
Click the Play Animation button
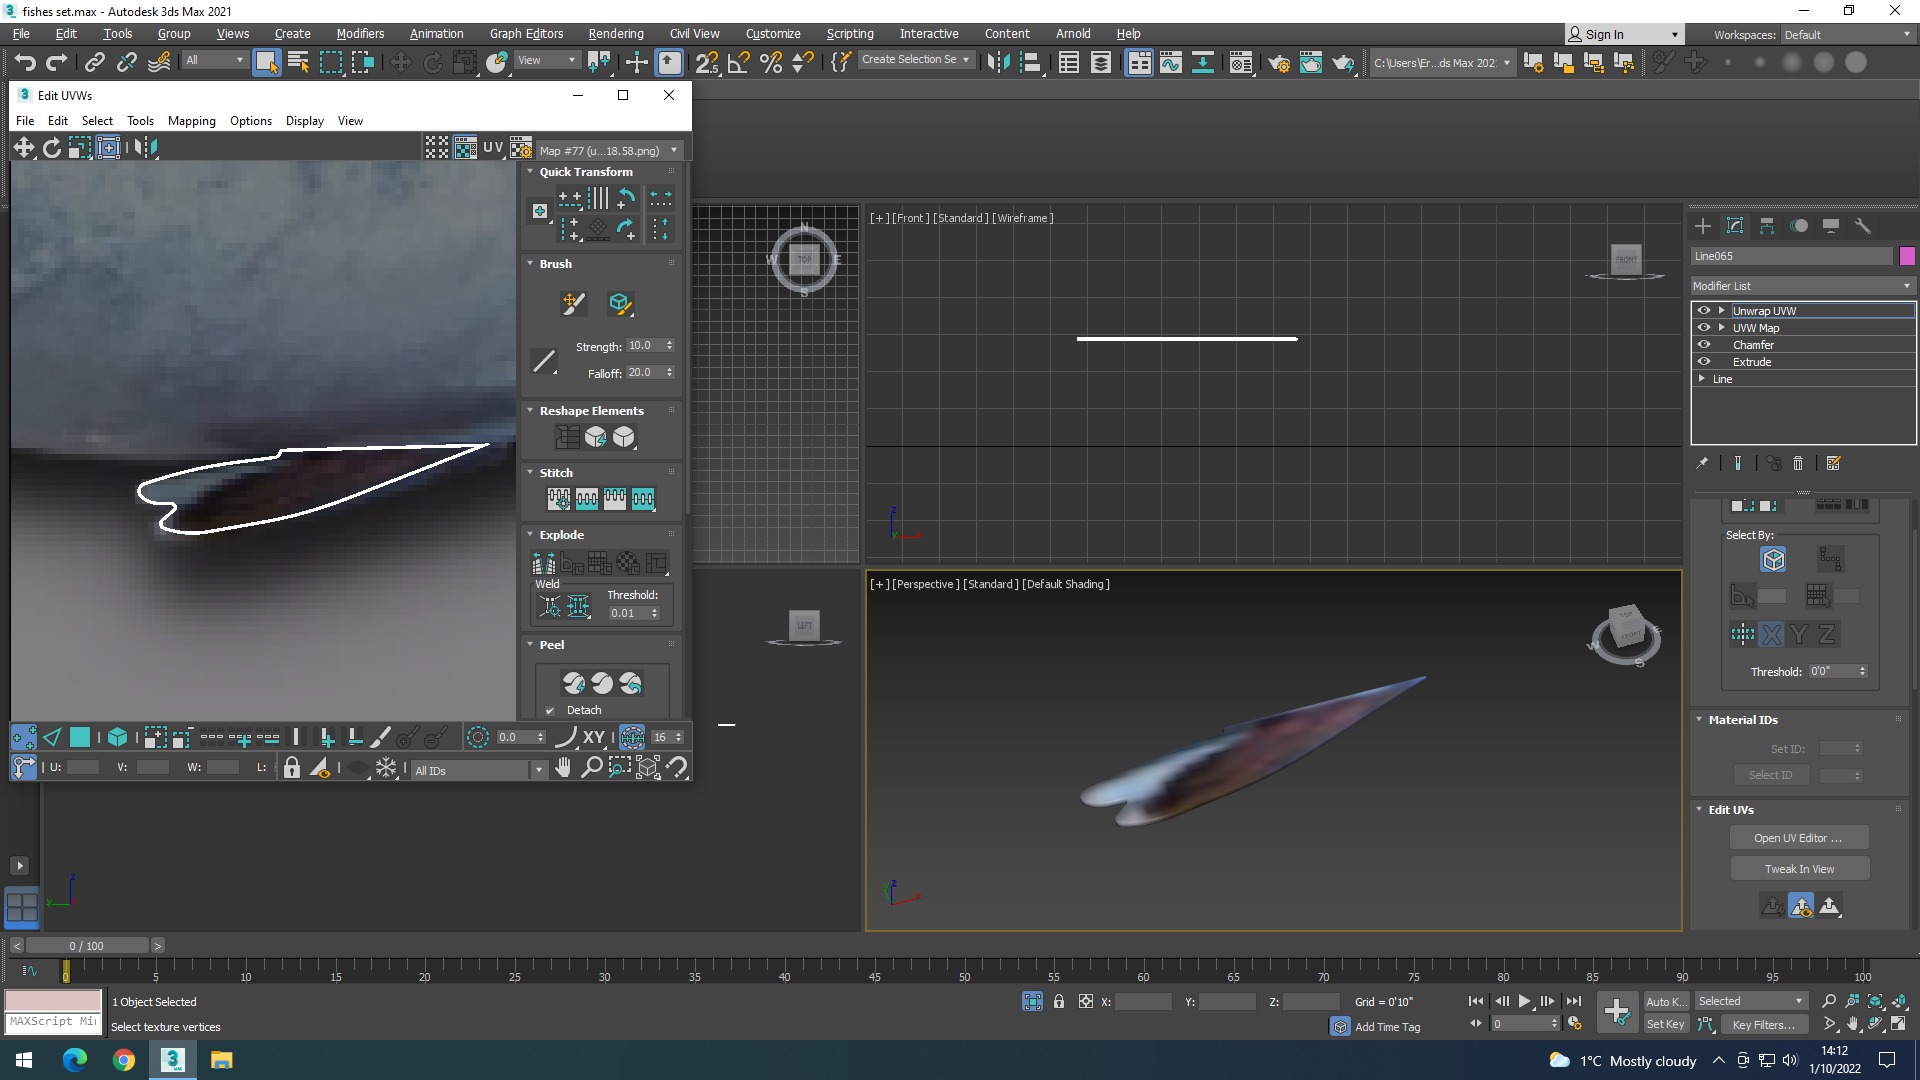[1524, 1001]
